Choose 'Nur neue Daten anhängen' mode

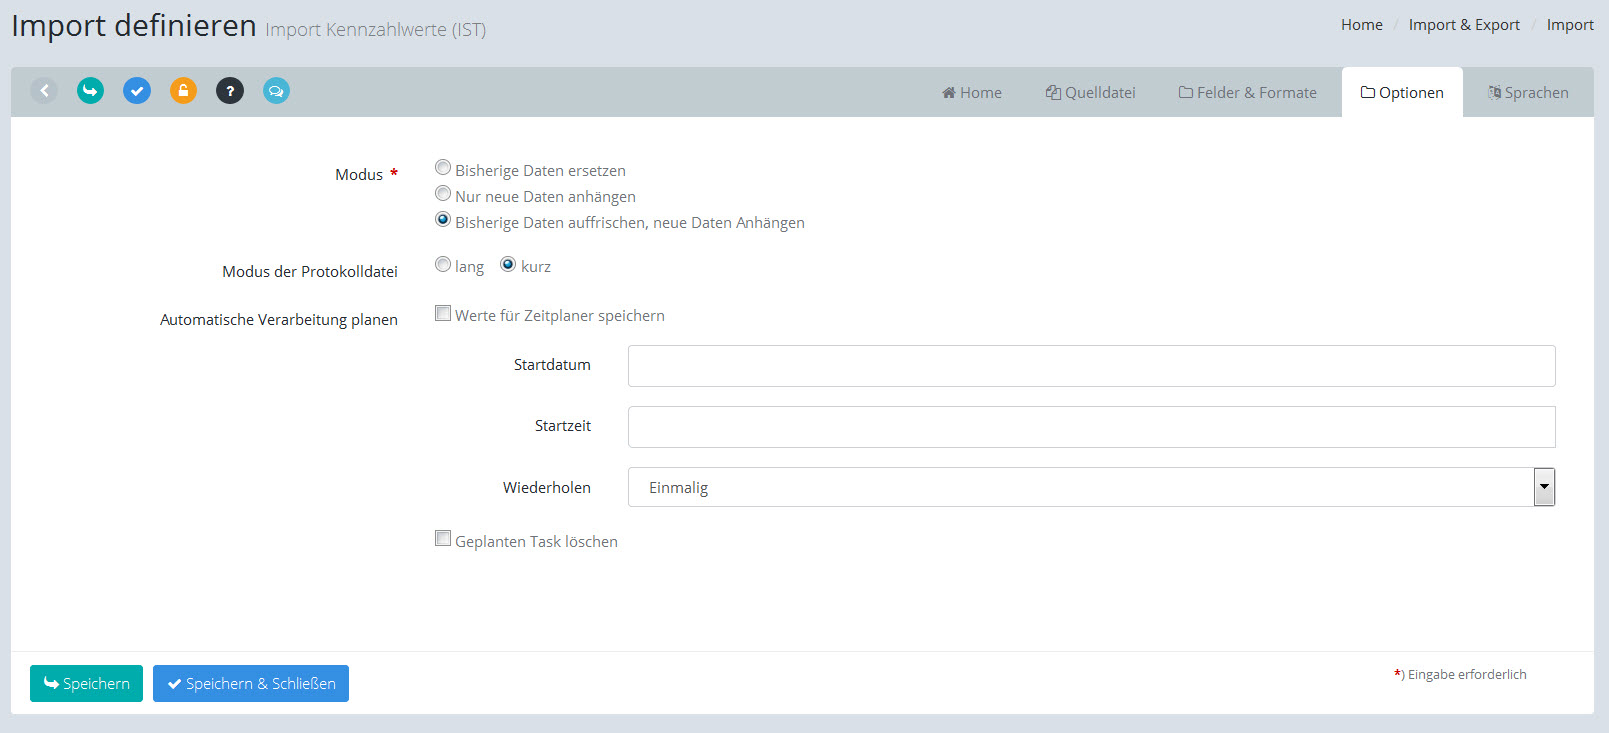click(443, 194)
